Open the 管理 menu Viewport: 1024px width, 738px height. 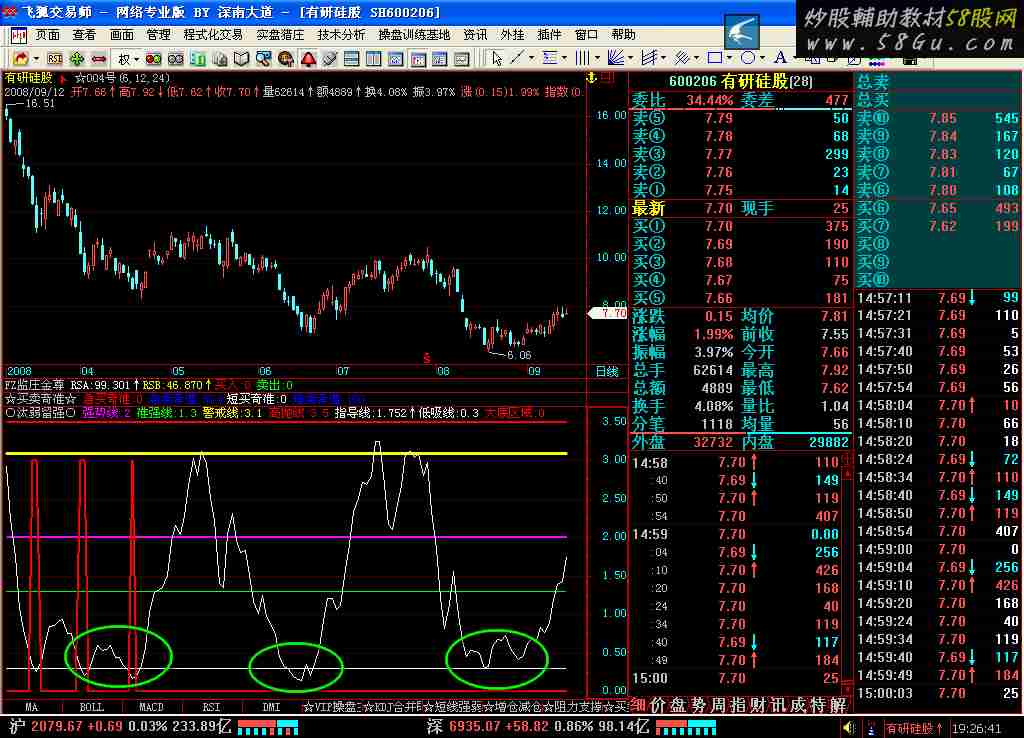[158, 35]
